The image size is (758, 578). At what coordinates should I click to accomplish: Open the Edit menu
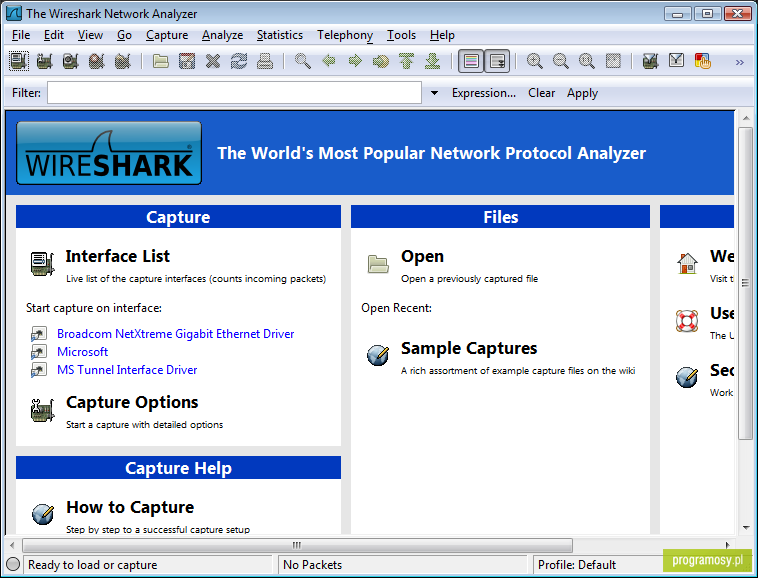[54, 35]
